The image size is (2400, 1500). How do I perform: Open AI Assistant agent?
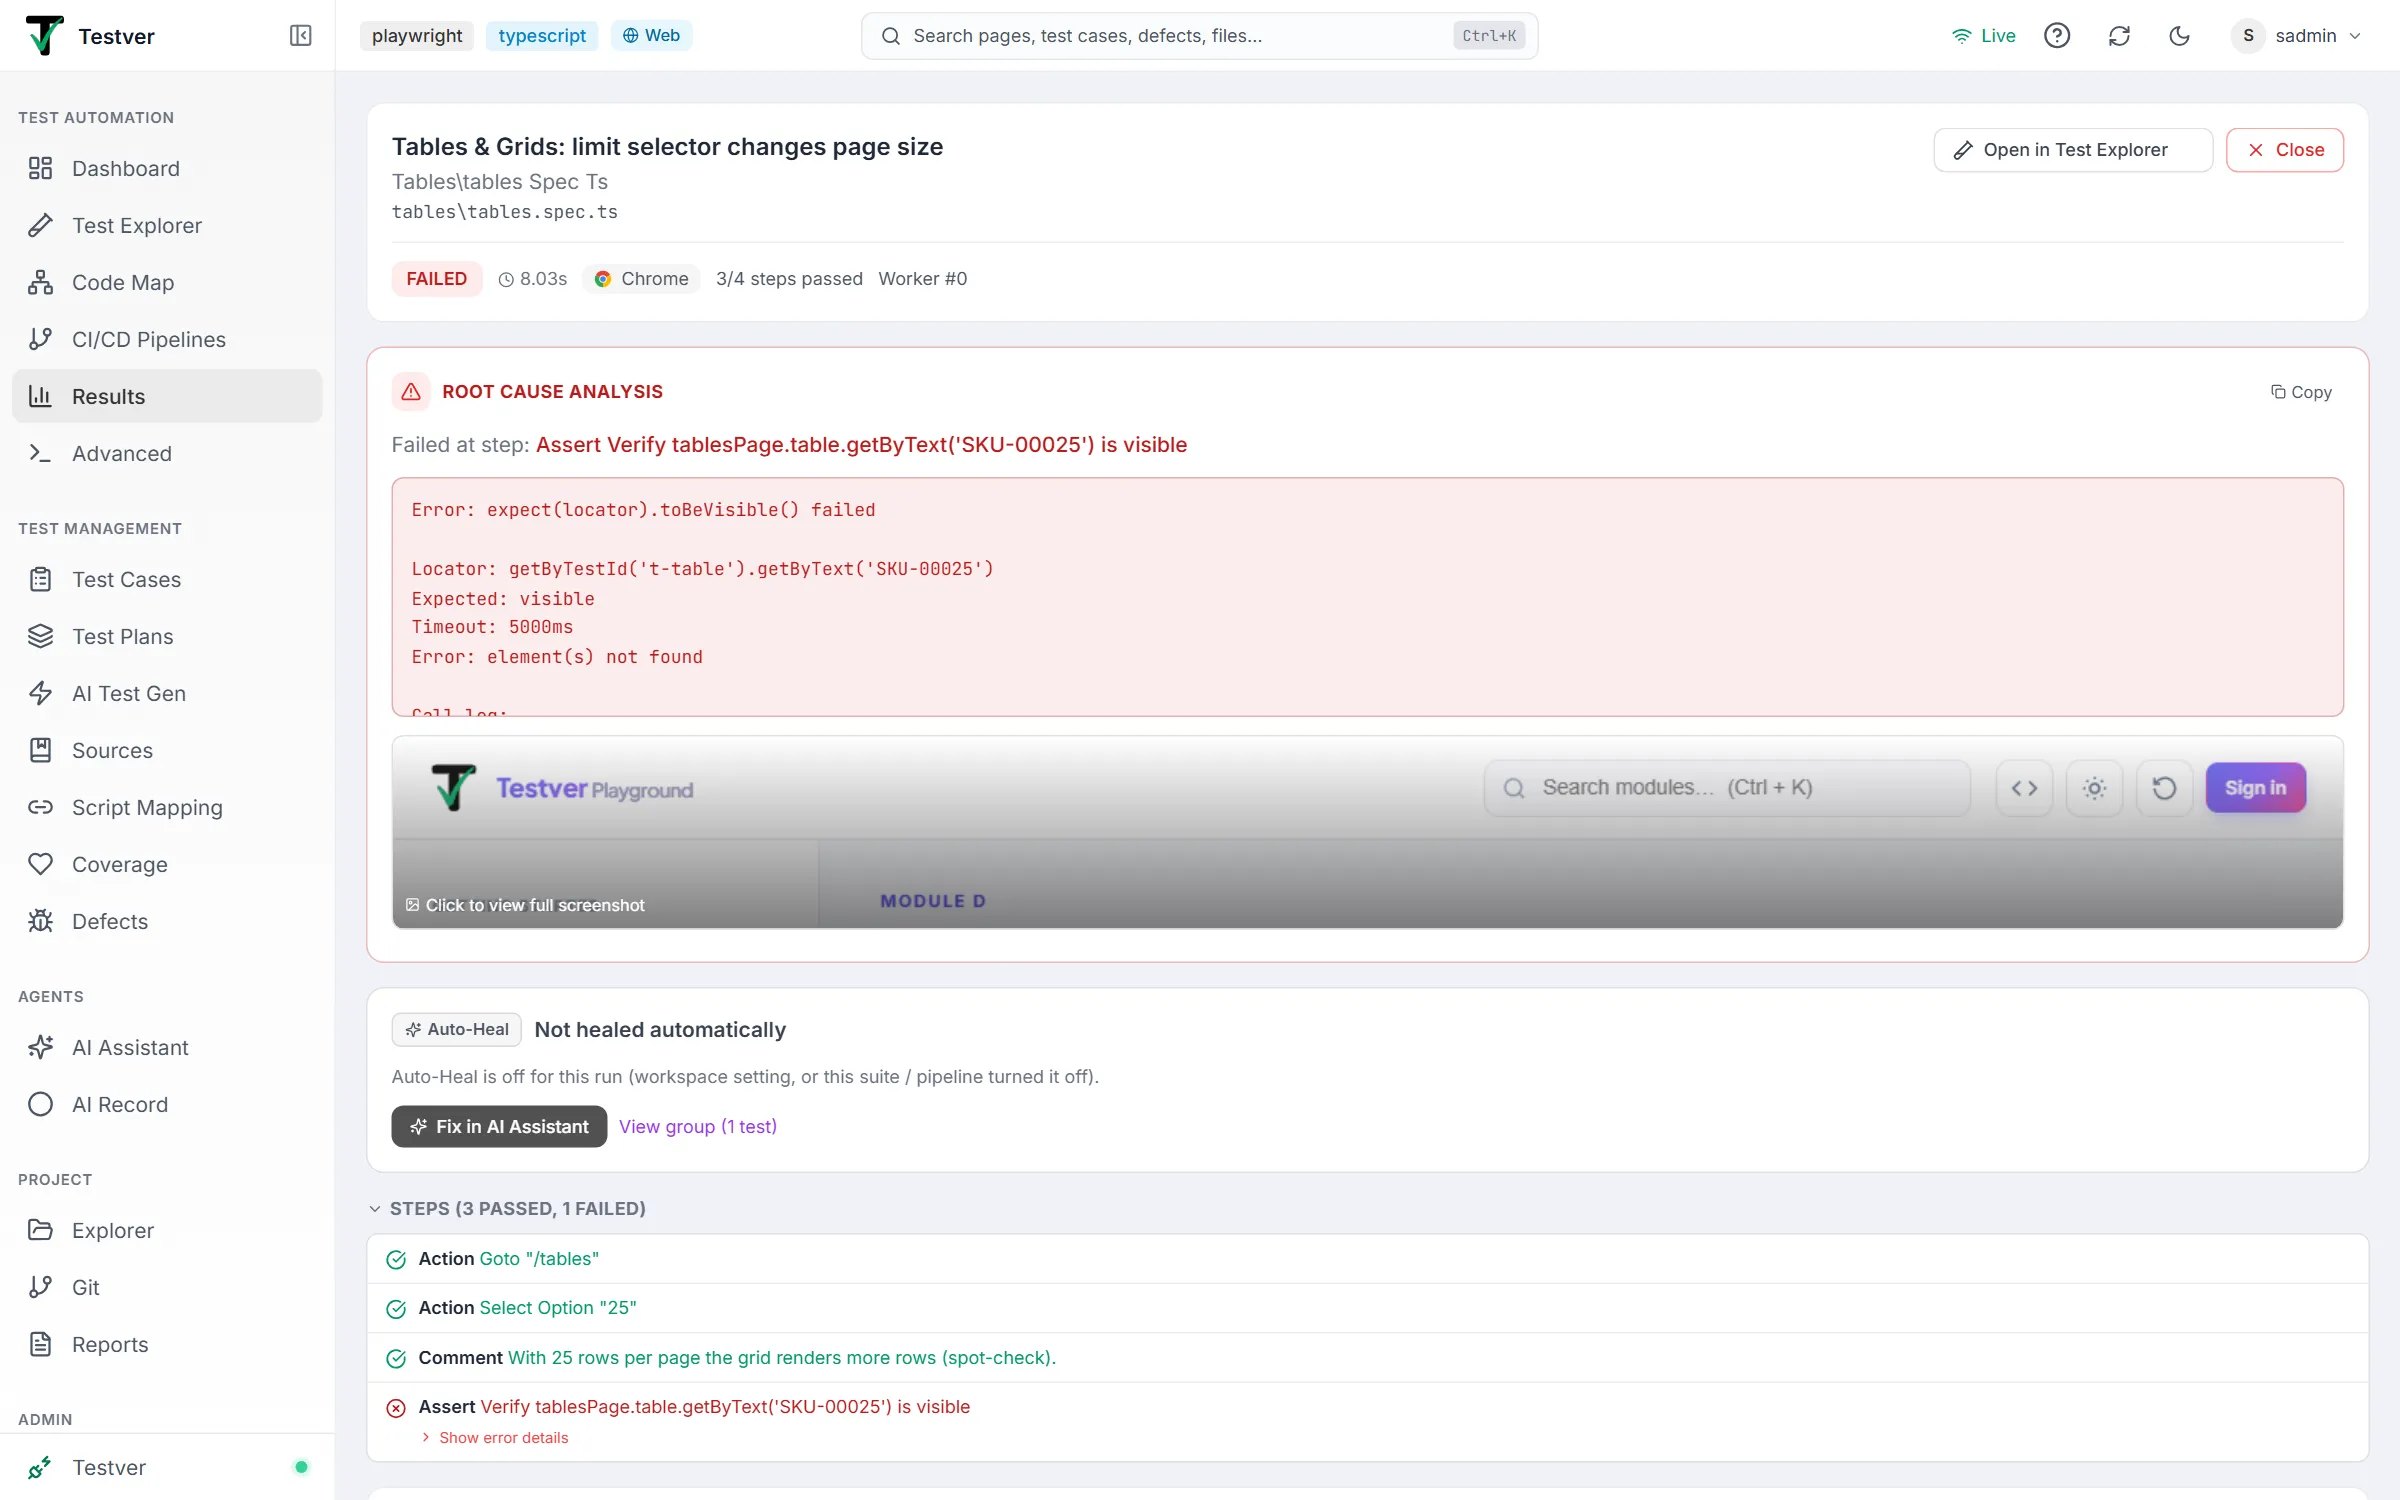(x=167, y=1047)
